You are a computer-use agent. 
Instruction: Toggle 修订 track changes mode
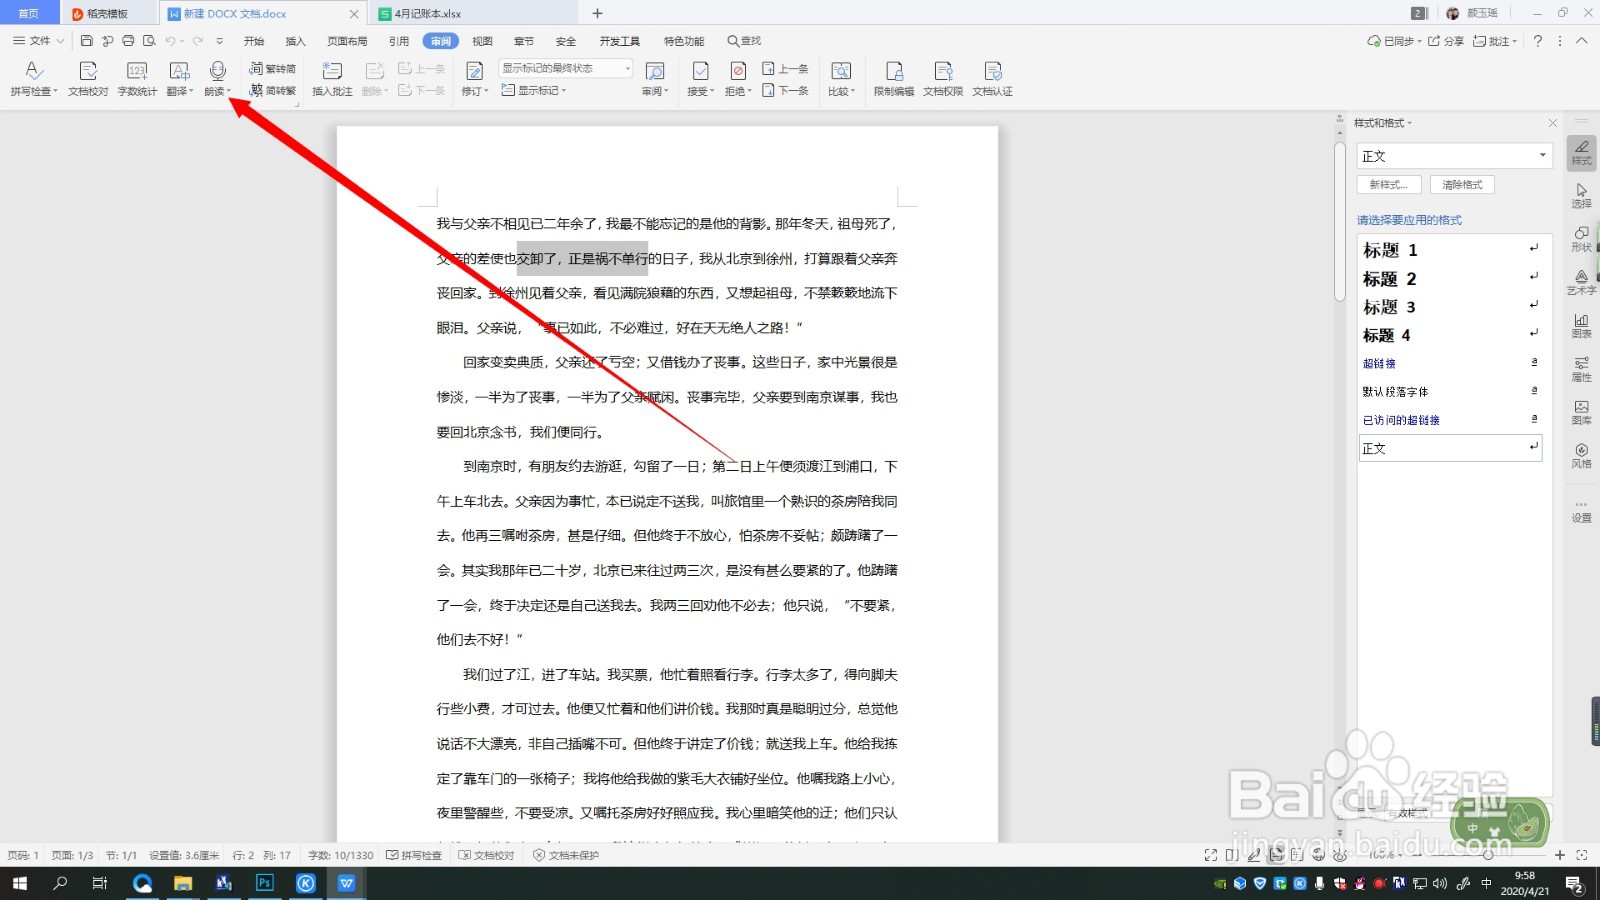pyautogui.click(x=473, y=79)
